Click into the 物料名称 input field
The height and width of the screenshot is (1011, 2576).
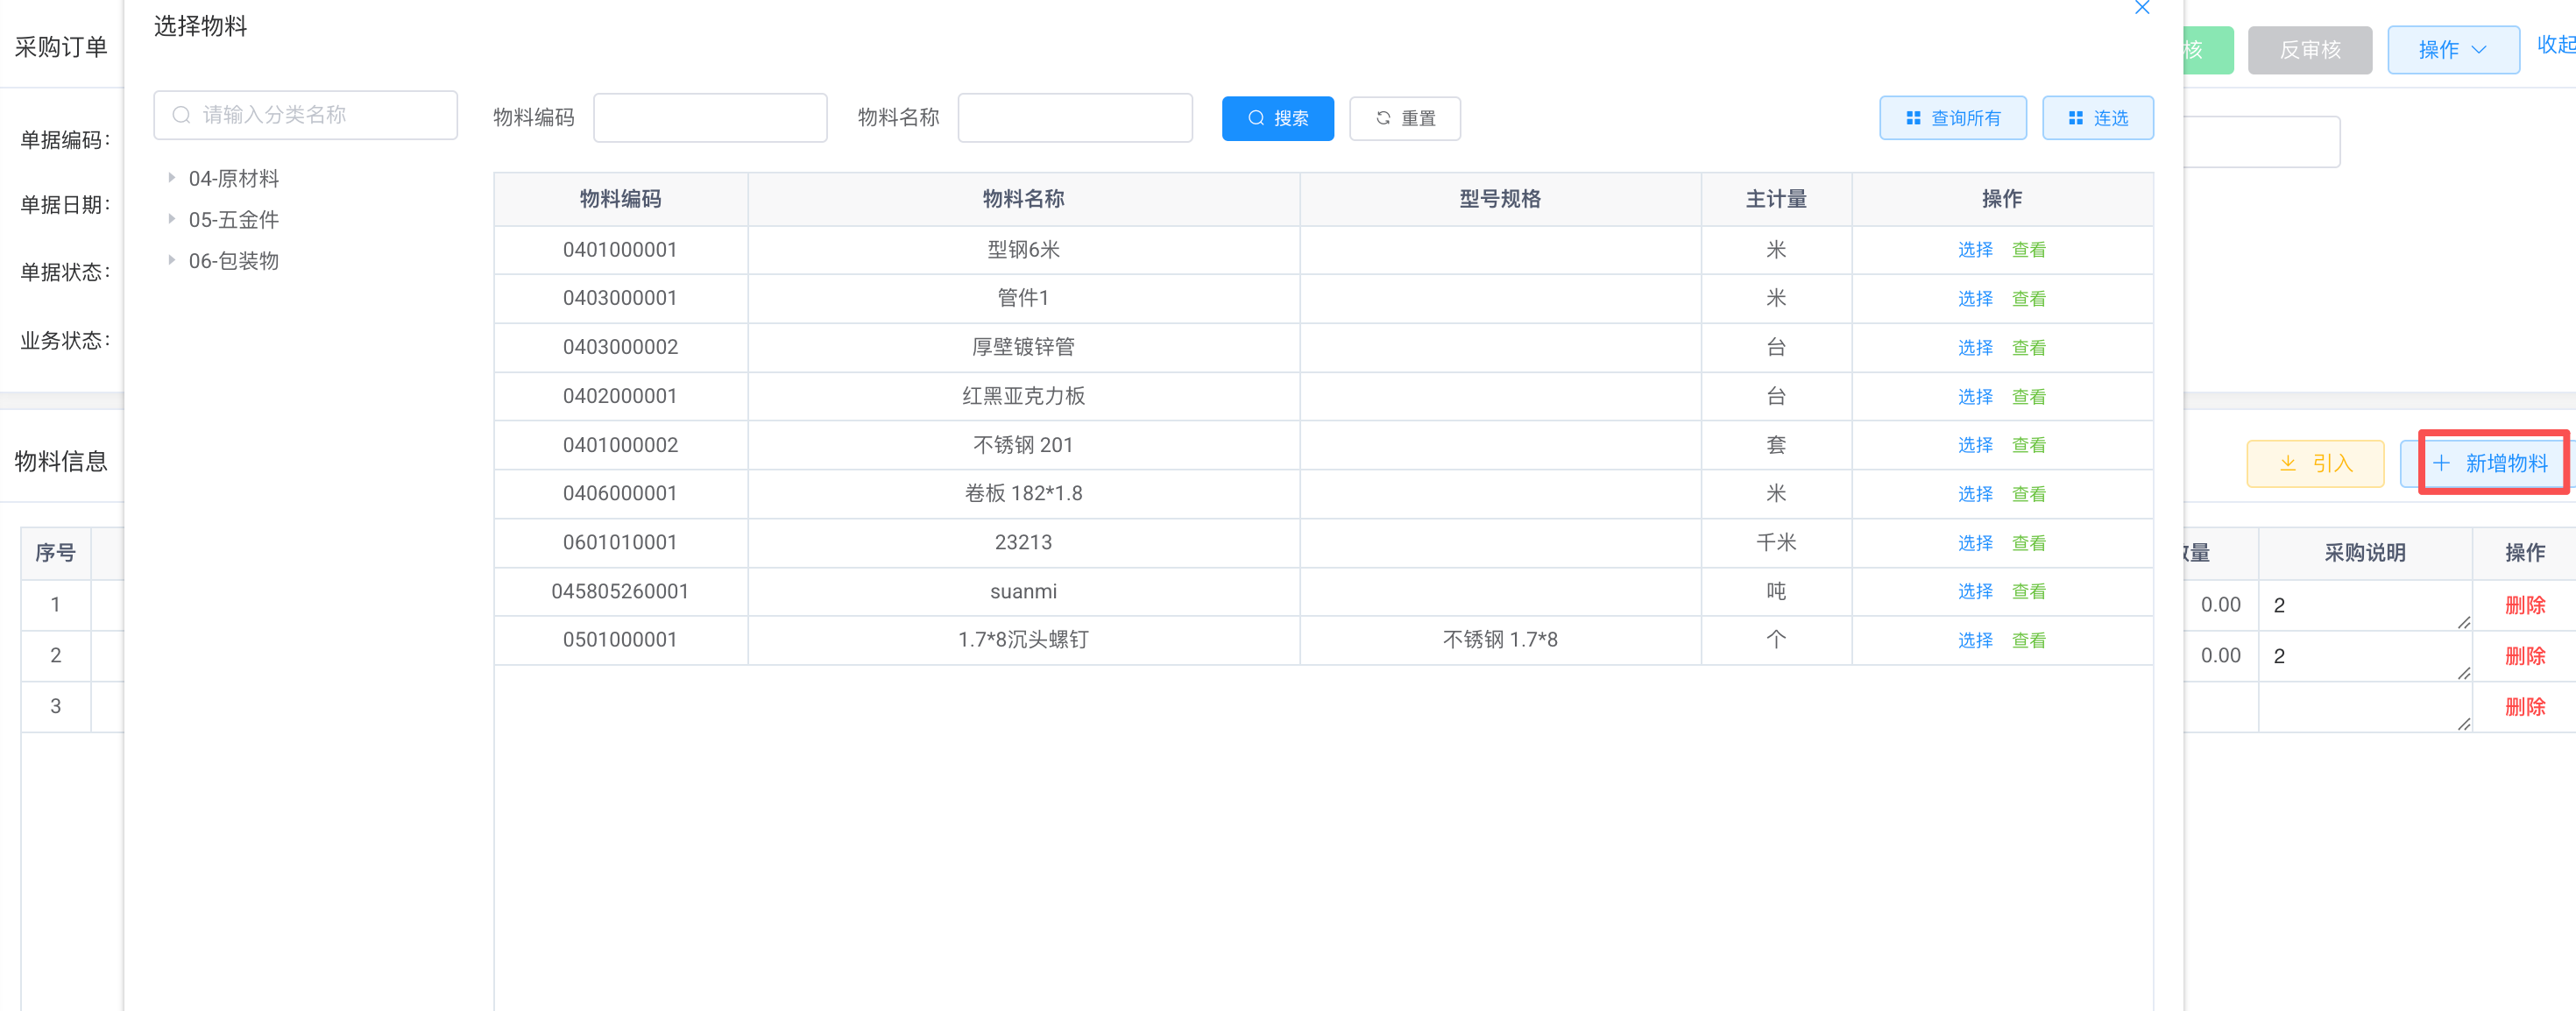[1074, 118]
